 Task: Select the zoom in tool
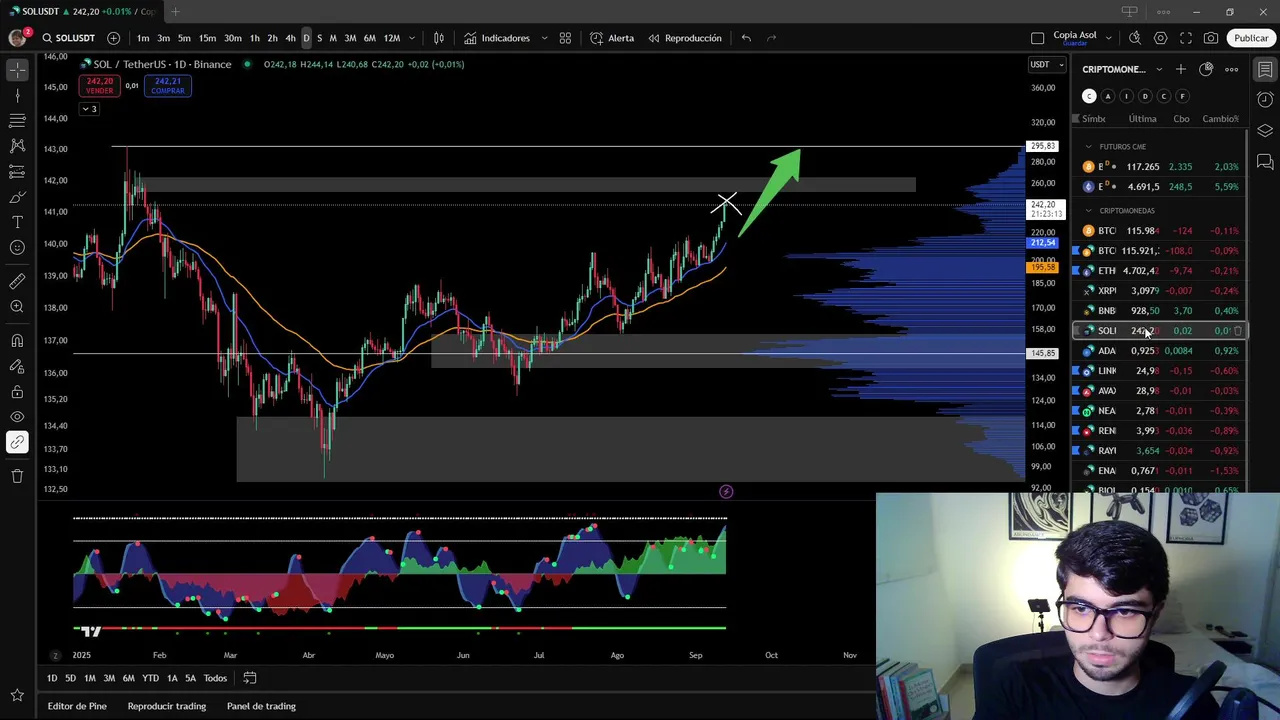(x=17, y=307)
